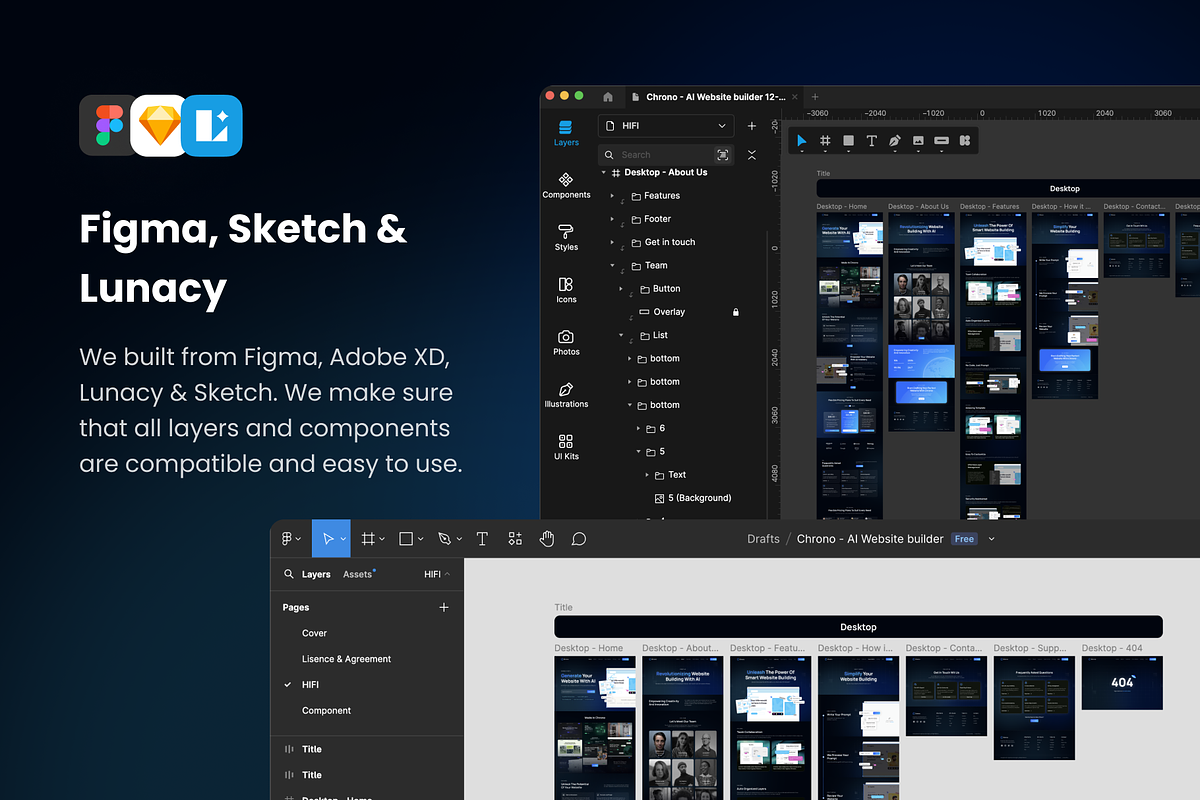
Task: Open the Lisence & Agreement page
Action: click(x=346, y=659)
